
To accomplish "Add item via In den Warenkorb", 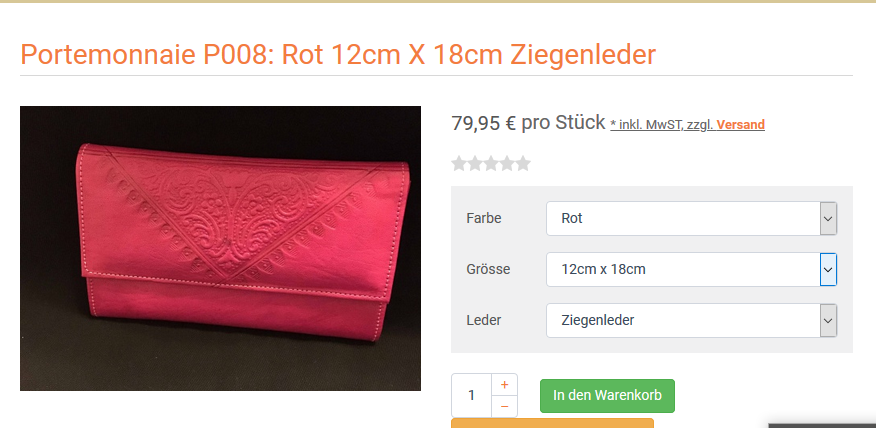I will point(607,396).
